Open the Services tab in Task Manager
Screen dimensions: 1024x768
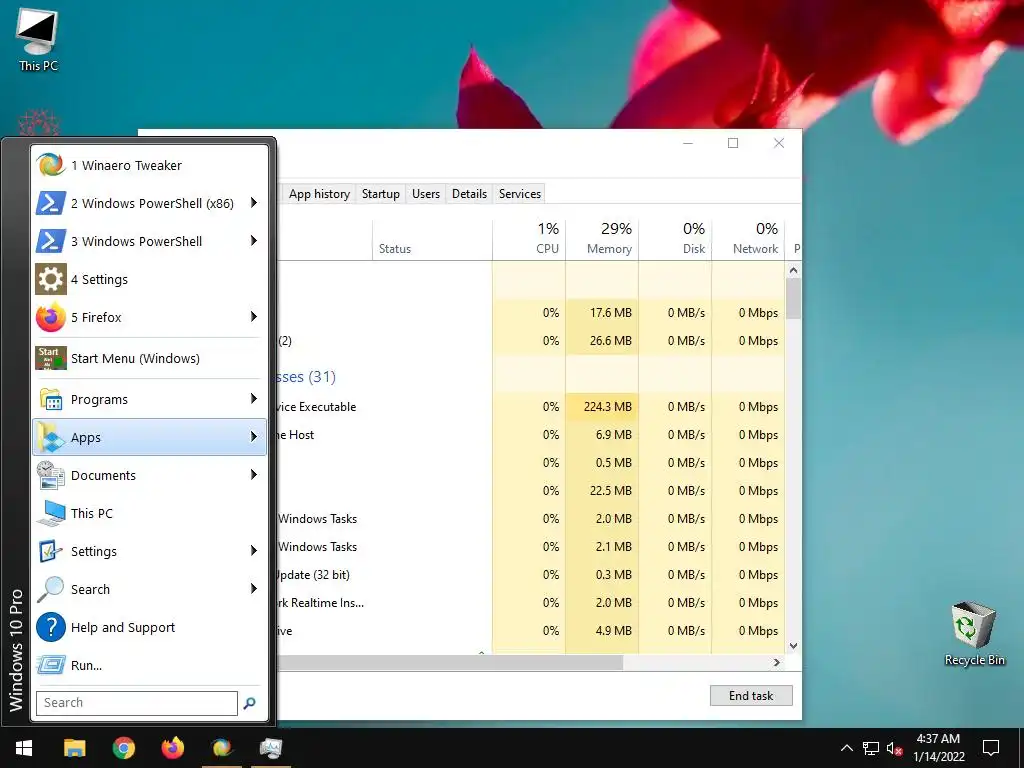[520, 194]
